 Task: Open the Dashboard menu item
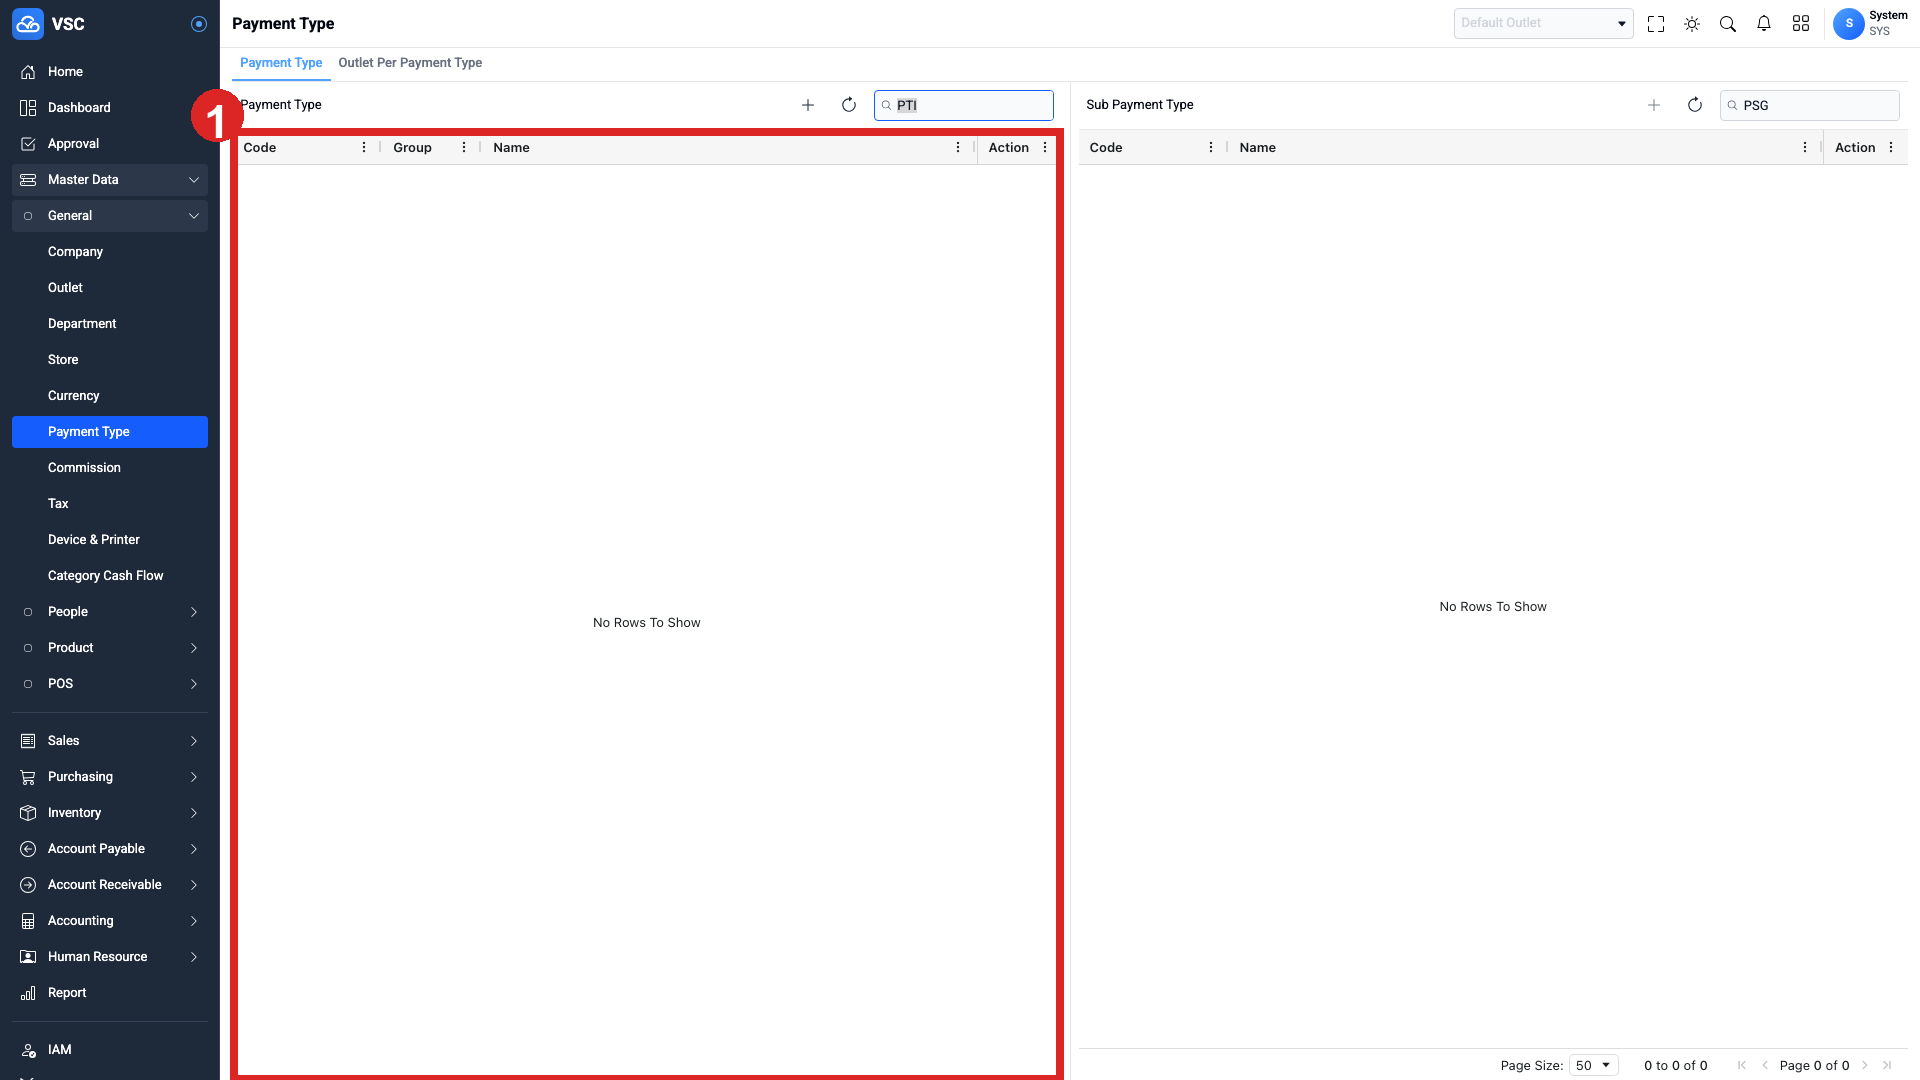point(110,108)
